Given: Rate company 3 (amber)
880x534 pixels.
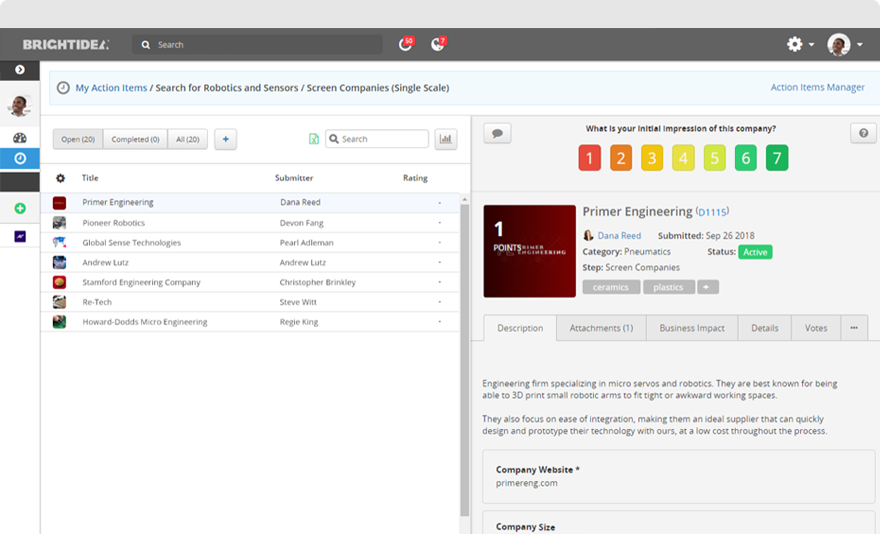Looking at the screenshot, I should pos(652,158).
